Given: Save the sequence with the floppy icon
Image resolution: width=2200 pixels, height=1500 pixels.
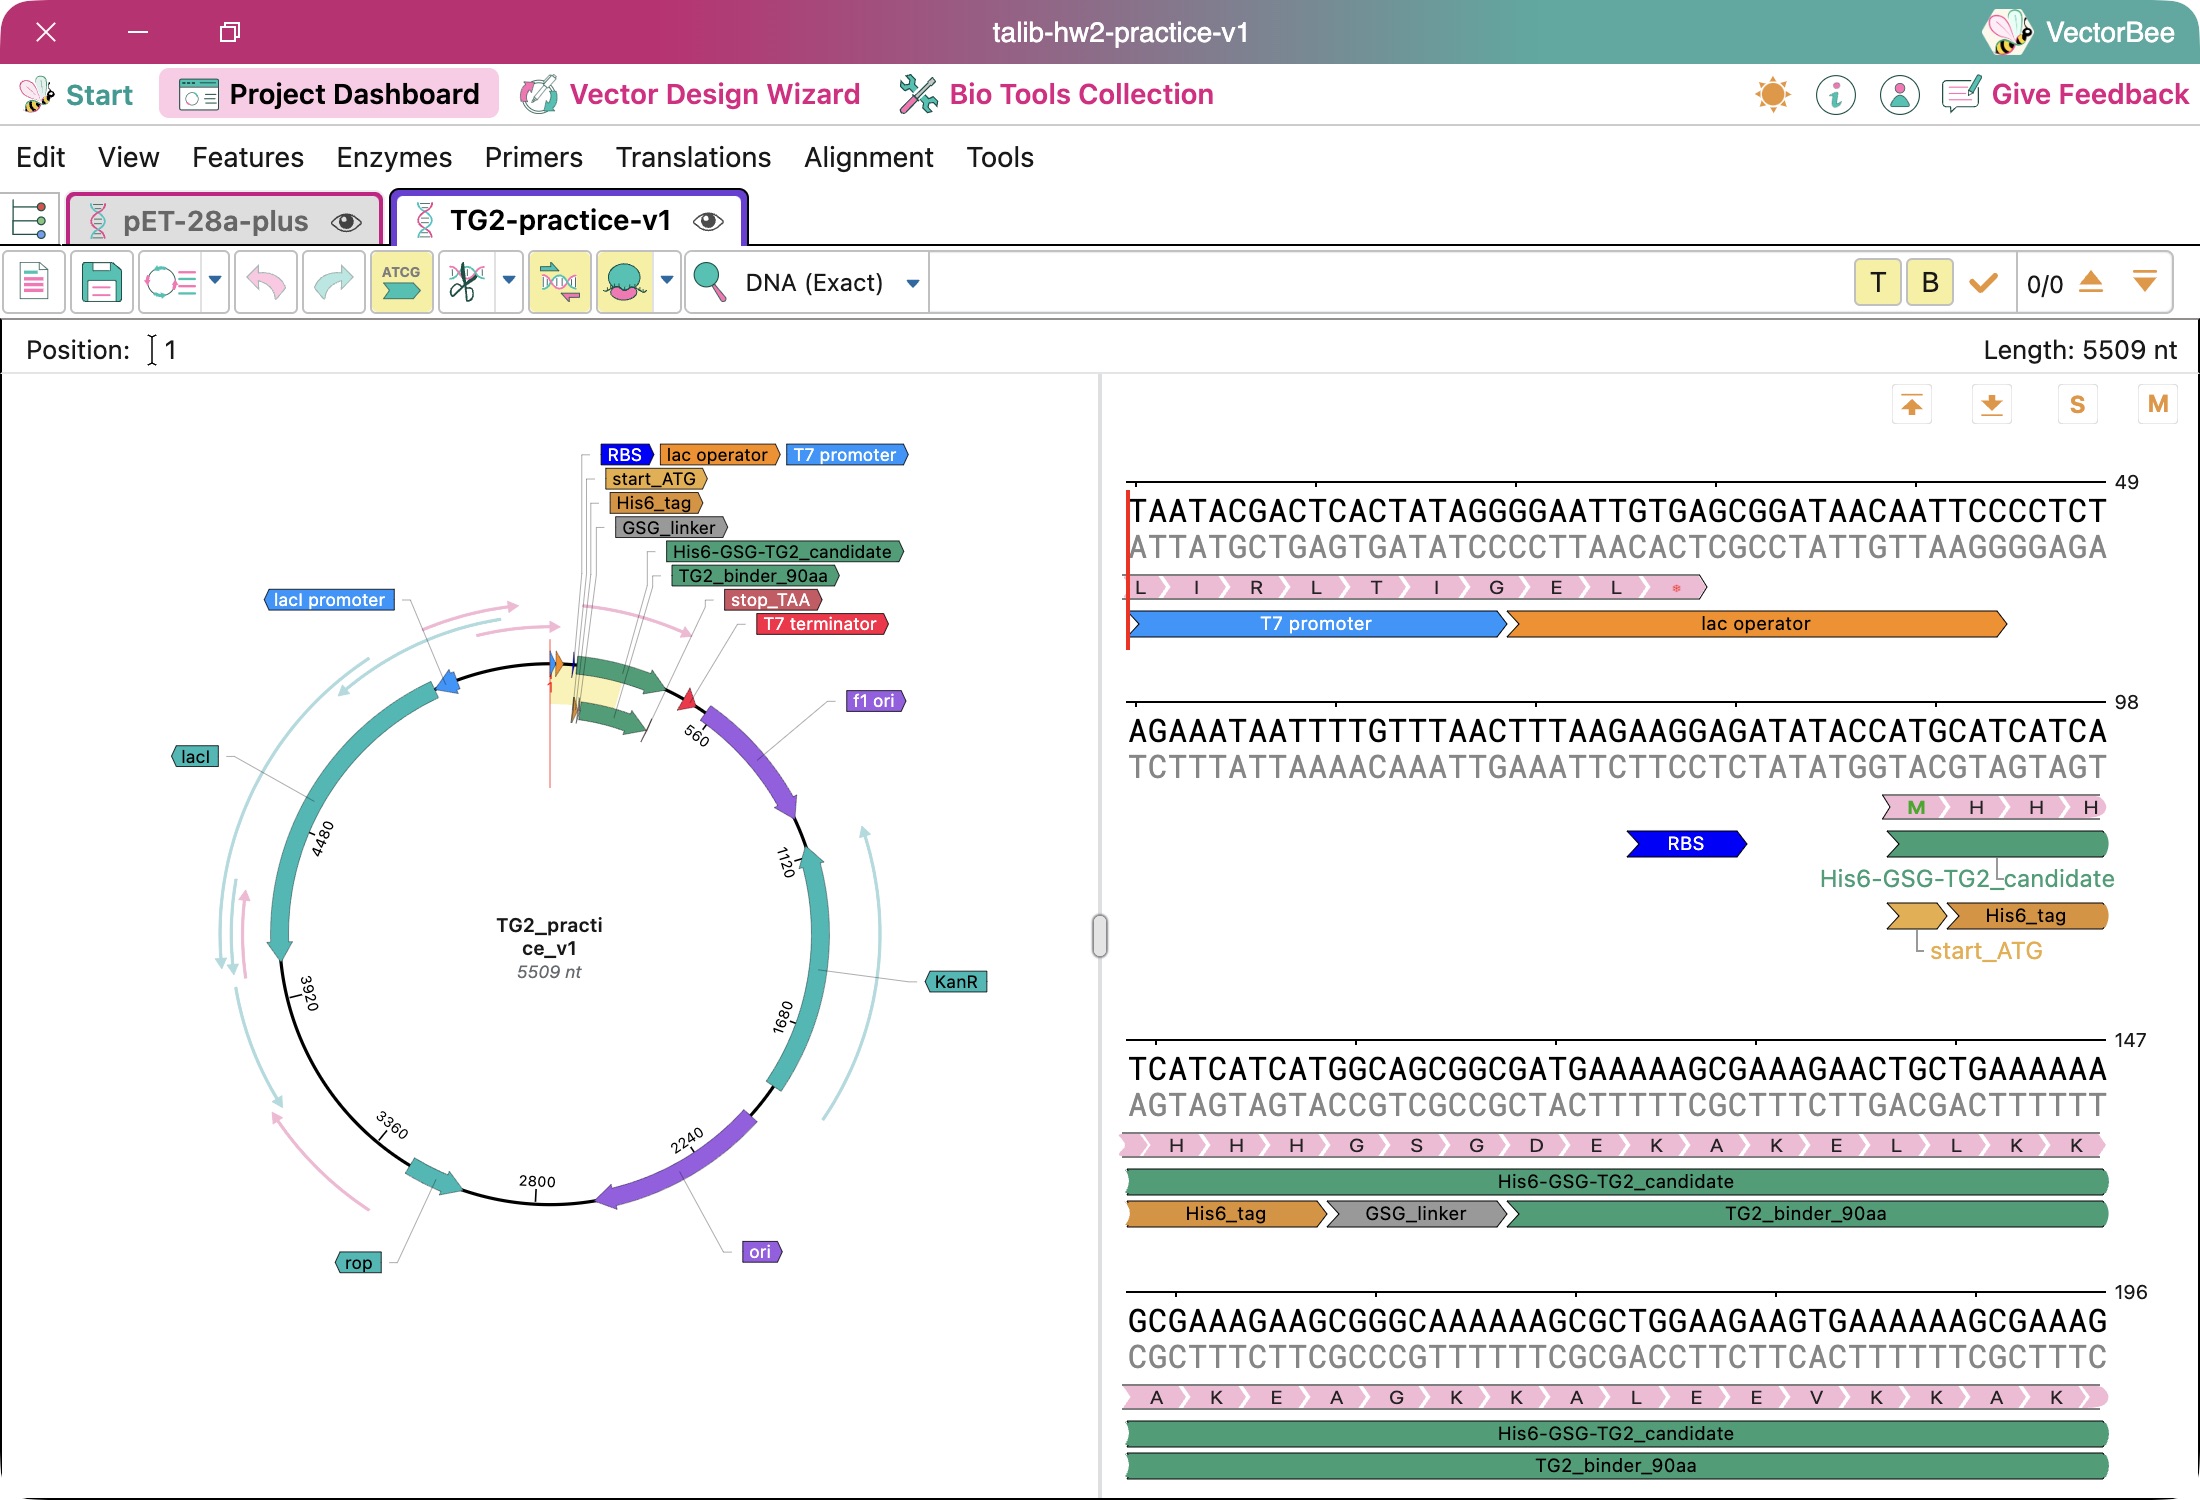Looking at the screenshot, I should click(101, 283).
